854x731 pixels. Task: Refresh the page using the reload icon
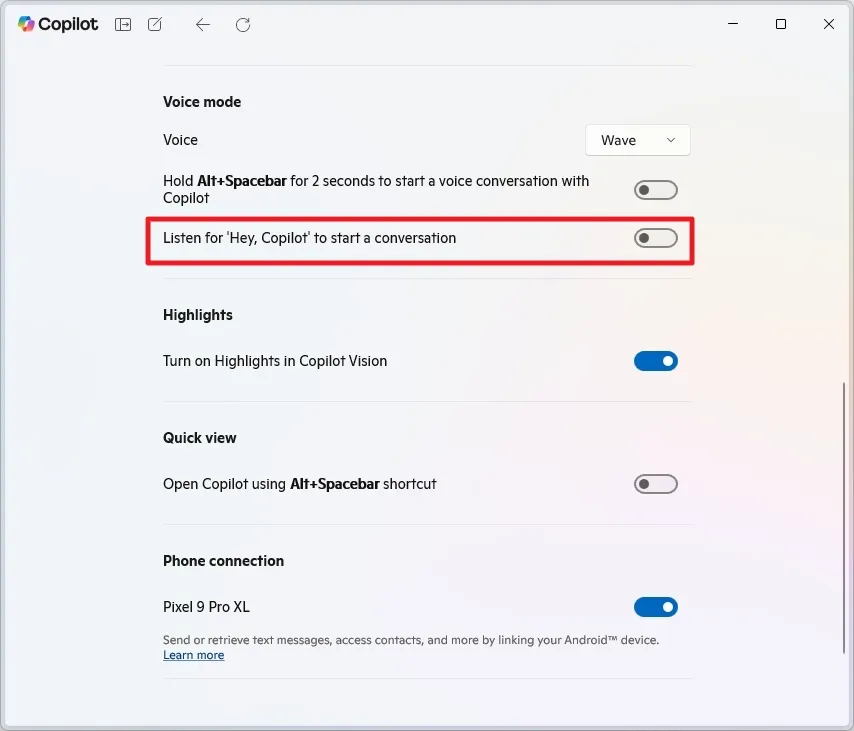[242, 24]
